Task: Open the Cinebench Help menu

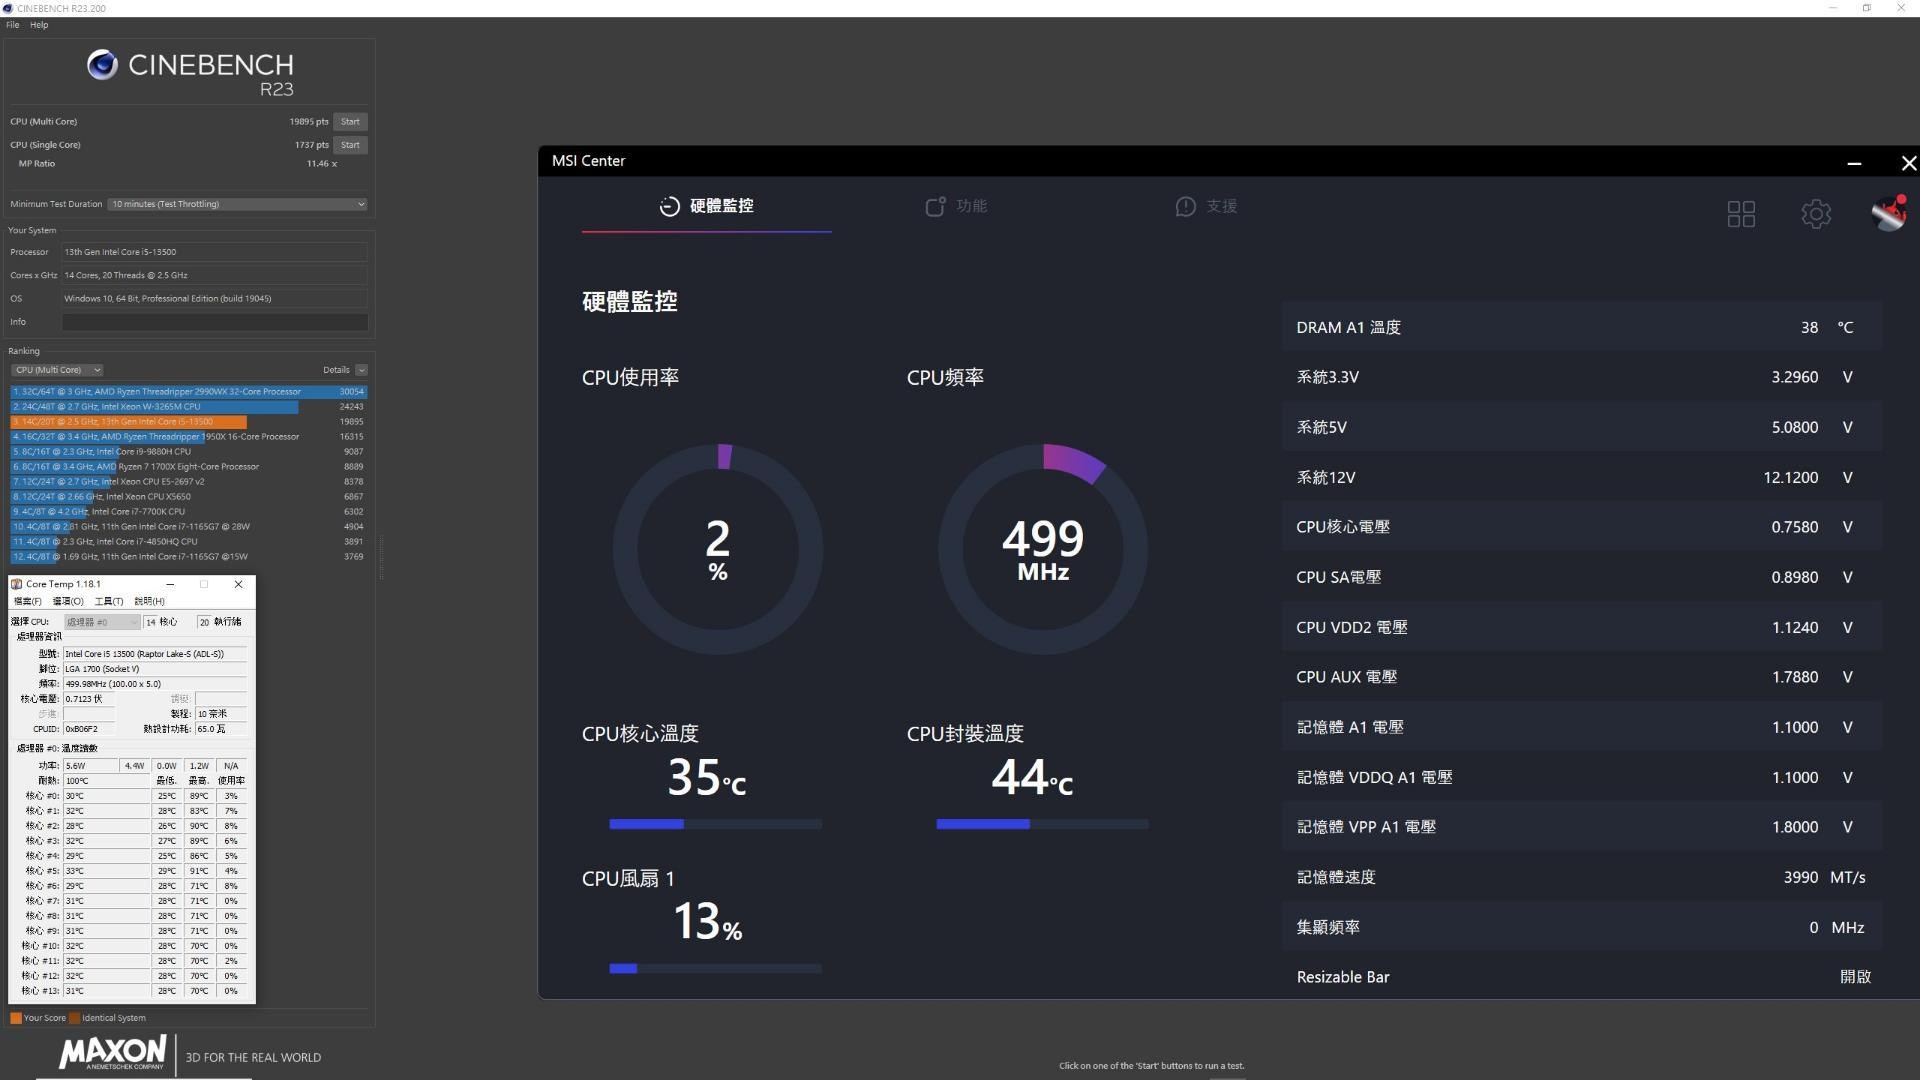Action: [x=39, y=25]
